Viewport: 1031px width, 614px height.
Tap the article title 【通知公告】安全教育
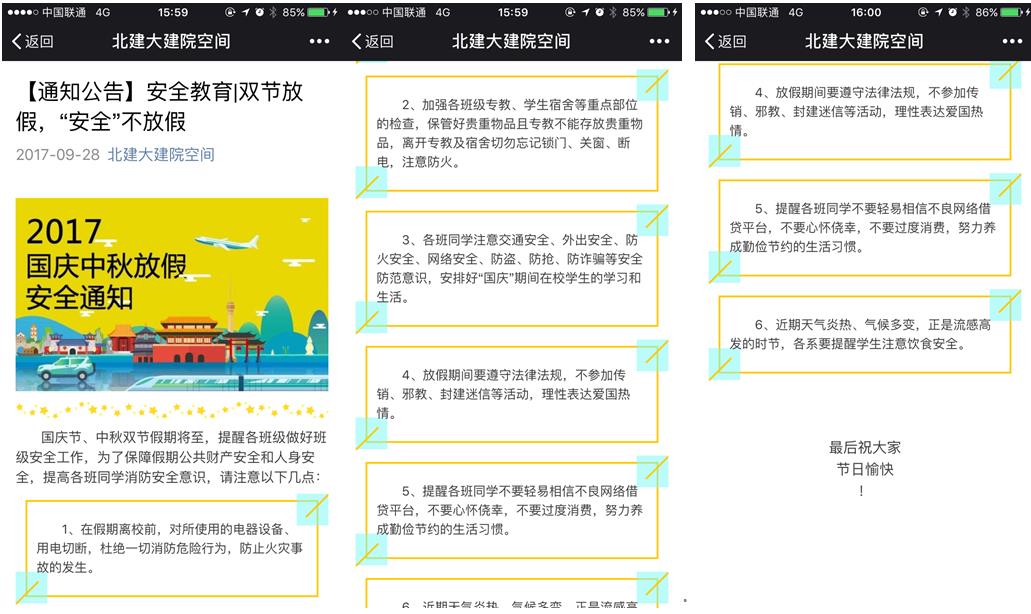click(160, 107)
